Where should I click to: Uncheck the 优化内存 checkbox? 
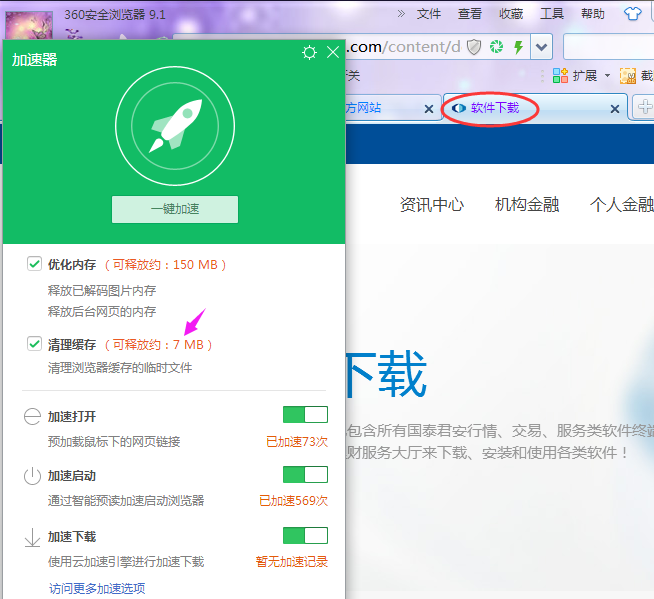pyautogui.click(x=34, y=264)
